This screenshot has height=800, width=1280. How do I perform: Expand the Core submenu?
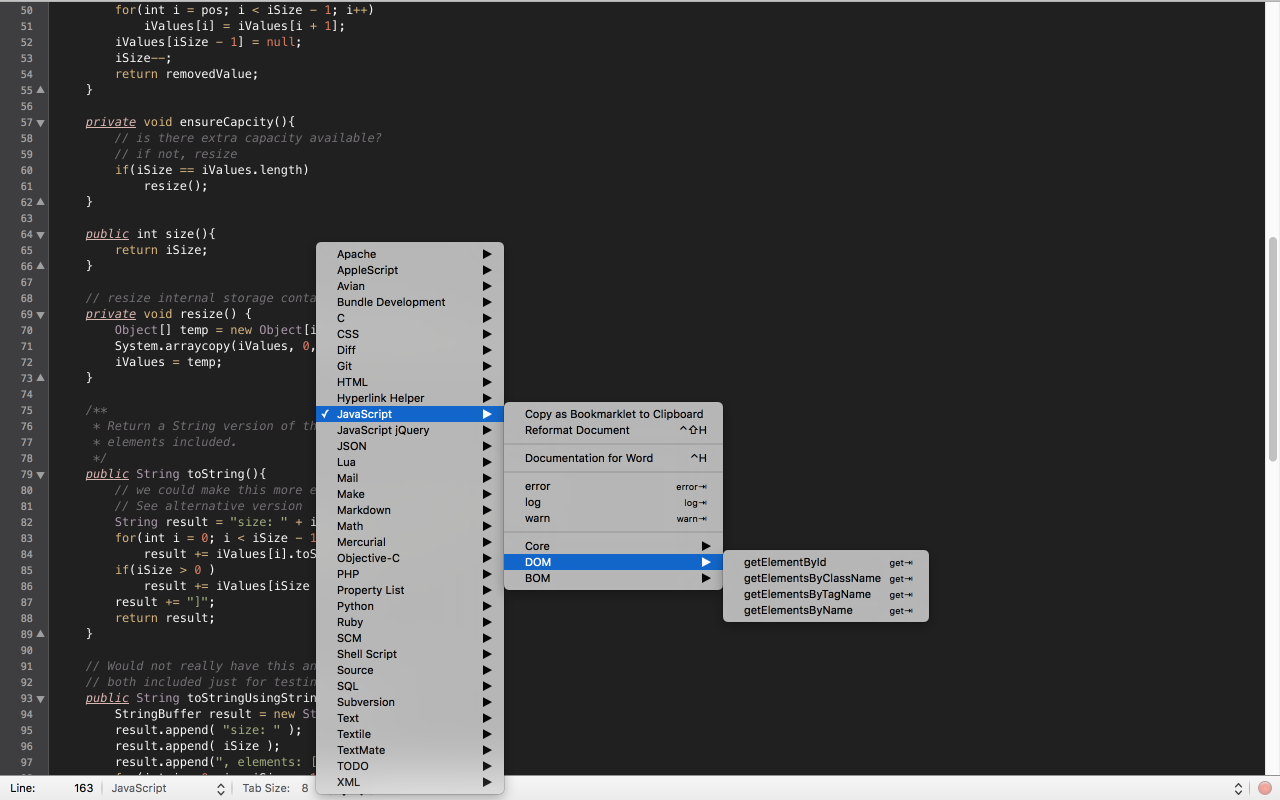613,546
